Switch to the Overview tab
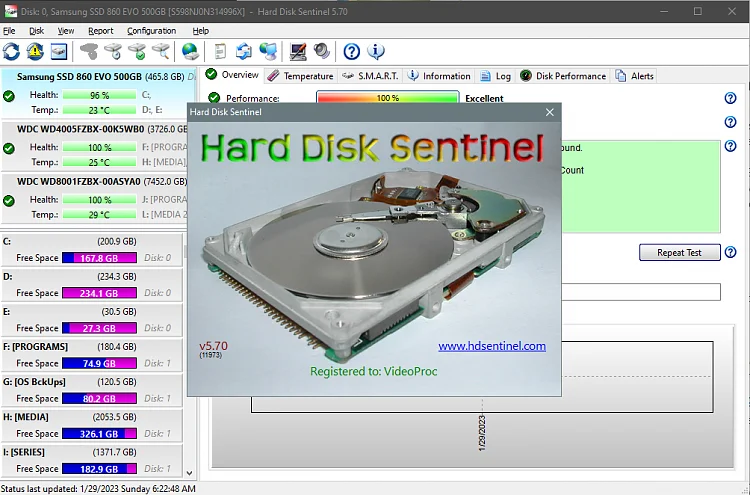This screenshot has width=750, height=495. click(x=232, y=75)
